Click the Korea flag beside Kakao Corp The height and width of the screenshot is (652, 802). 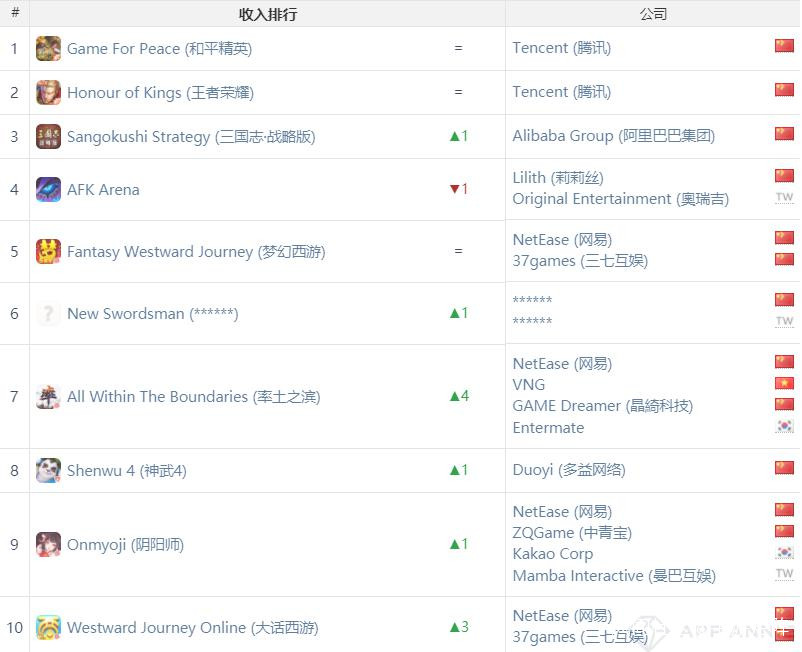[784, 552]
